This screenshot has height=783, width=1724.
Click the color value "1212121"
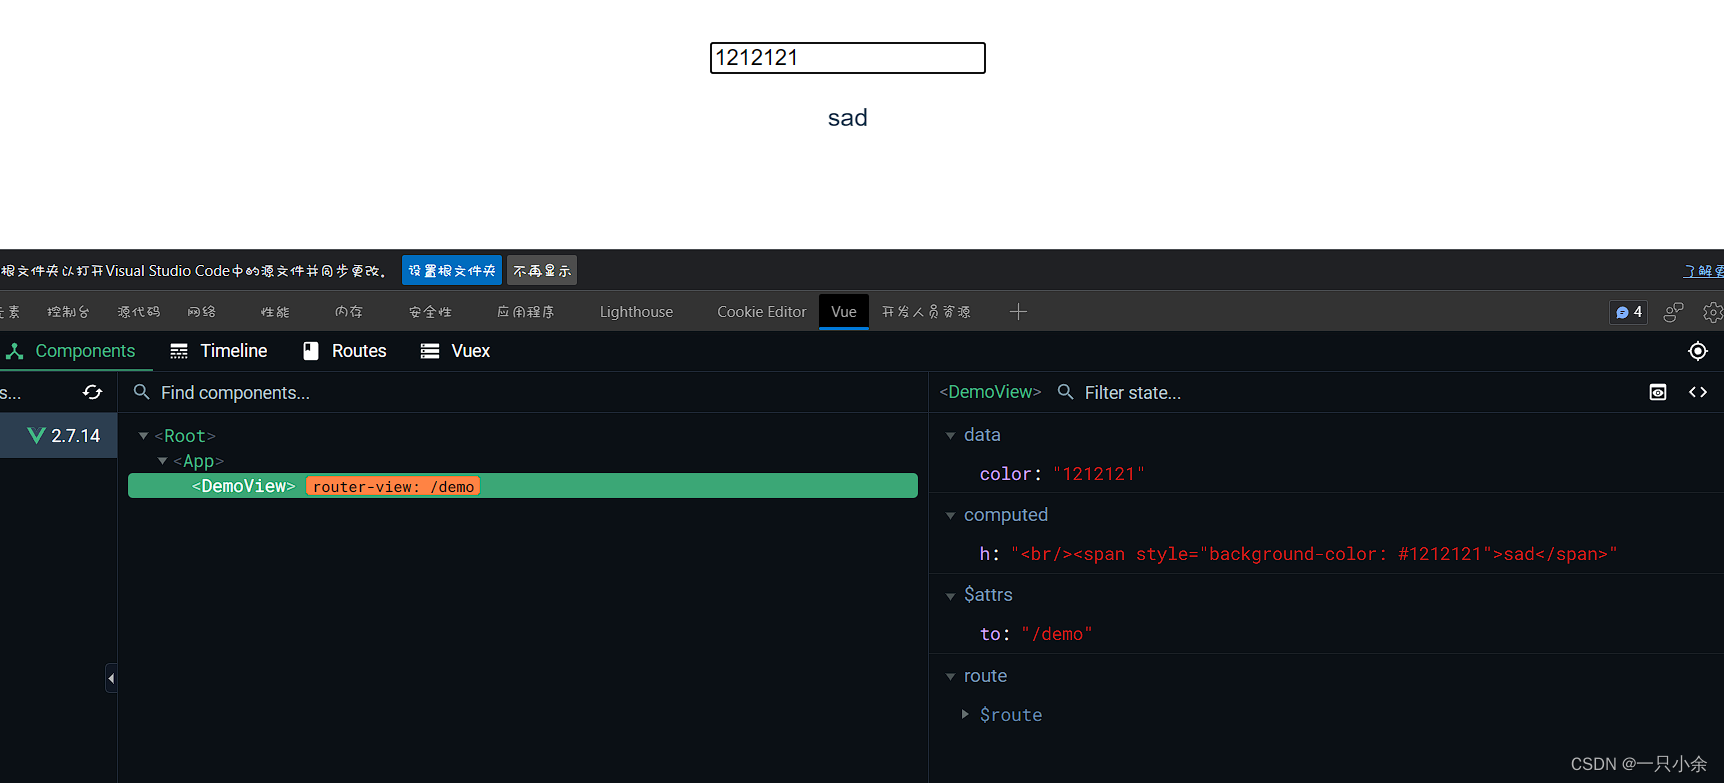tap(1099, 474)
